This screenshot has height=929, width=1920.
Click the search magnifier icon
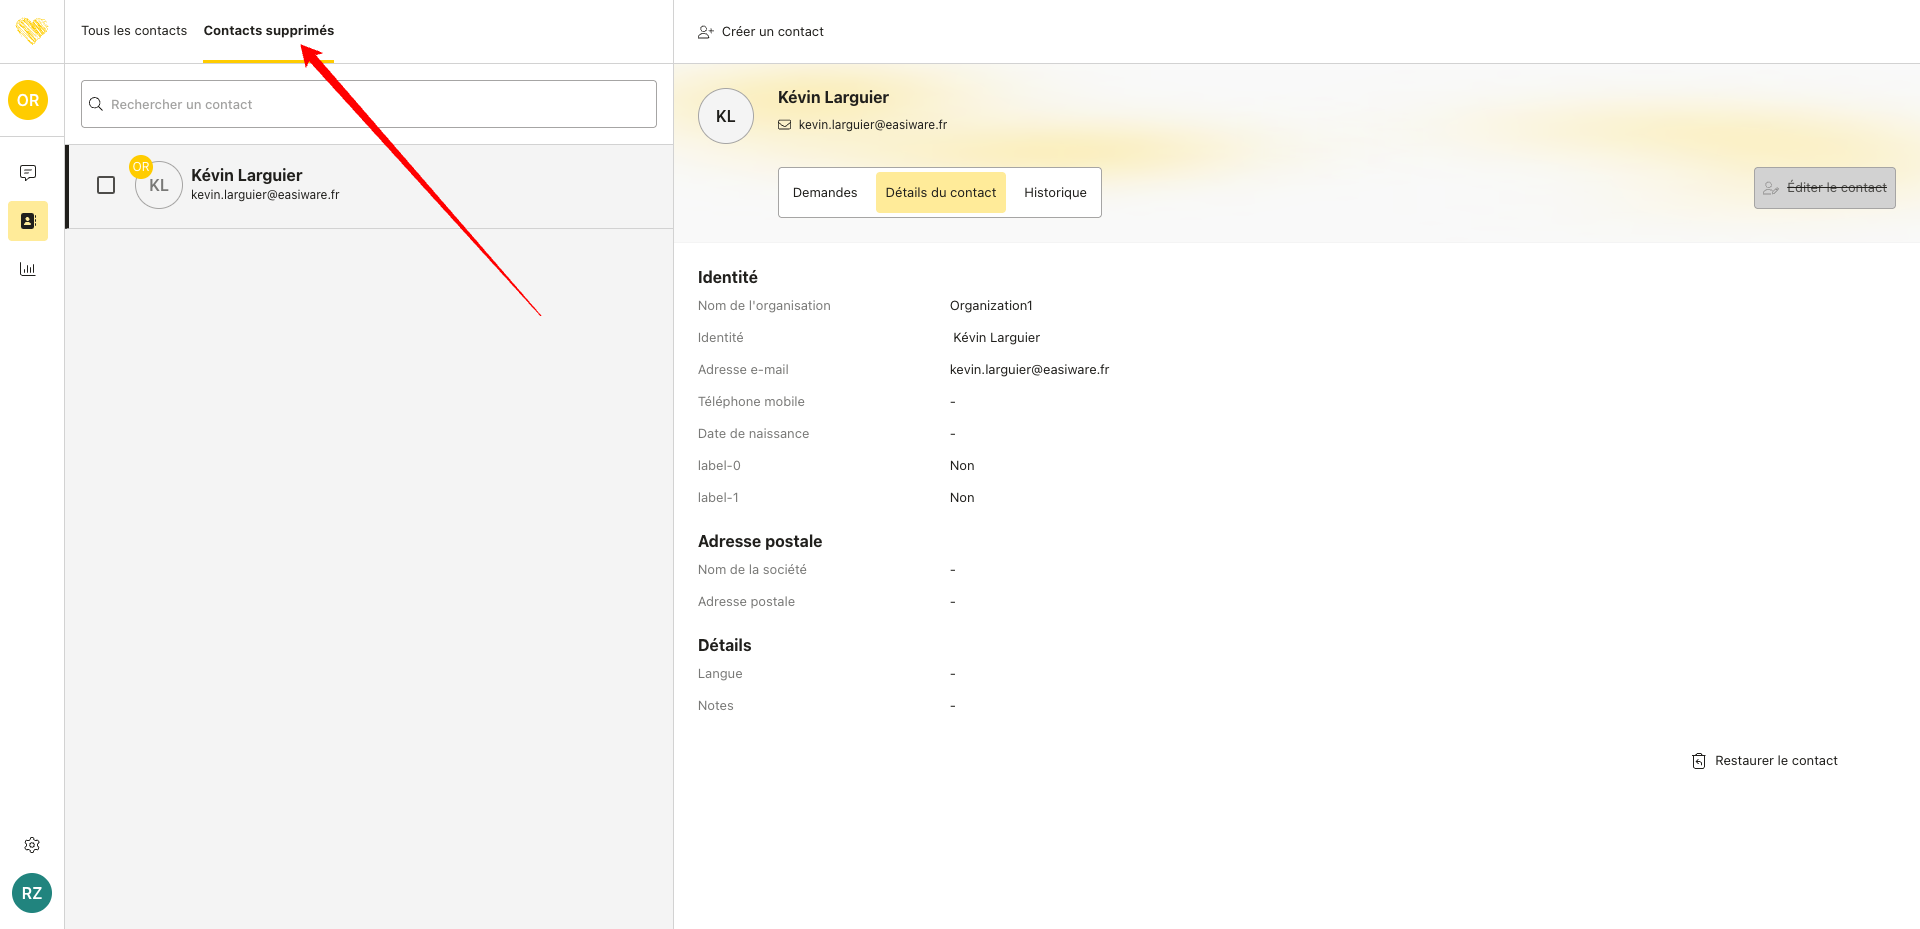pyautogui.click(x=96, y=104)
